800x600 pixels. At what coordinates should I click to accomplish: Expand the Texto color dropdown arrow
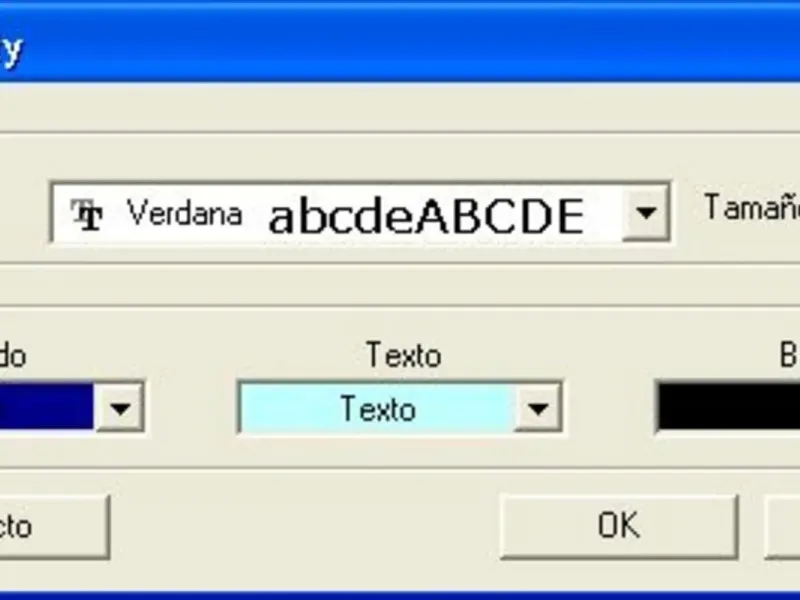point(537,408)
